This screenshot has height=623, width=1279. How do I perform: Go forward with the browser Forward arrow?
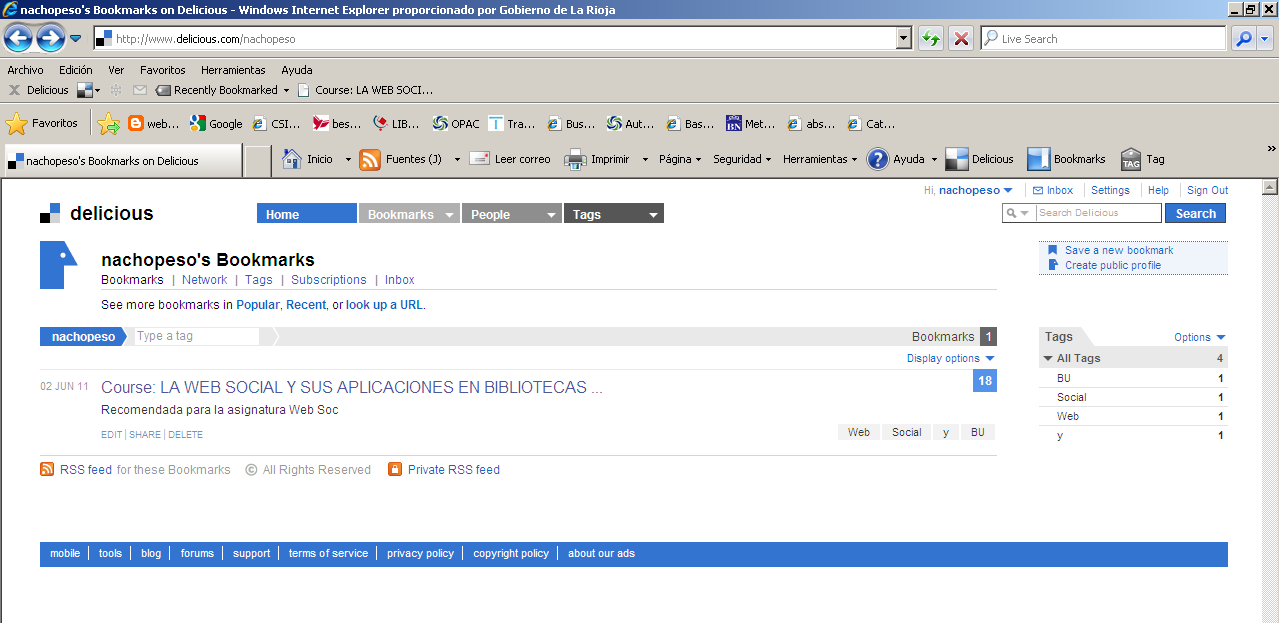[50, 39]
